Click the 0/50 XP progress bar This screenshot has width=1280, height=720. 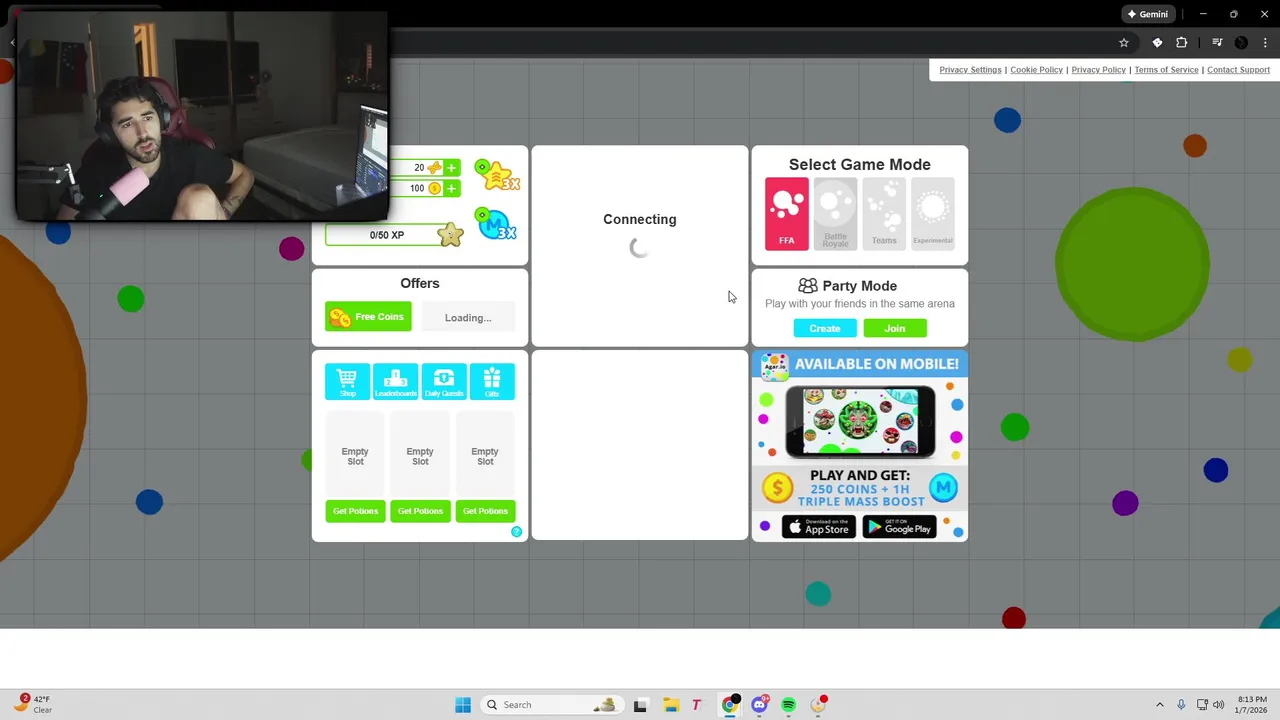tap(387, 235)
